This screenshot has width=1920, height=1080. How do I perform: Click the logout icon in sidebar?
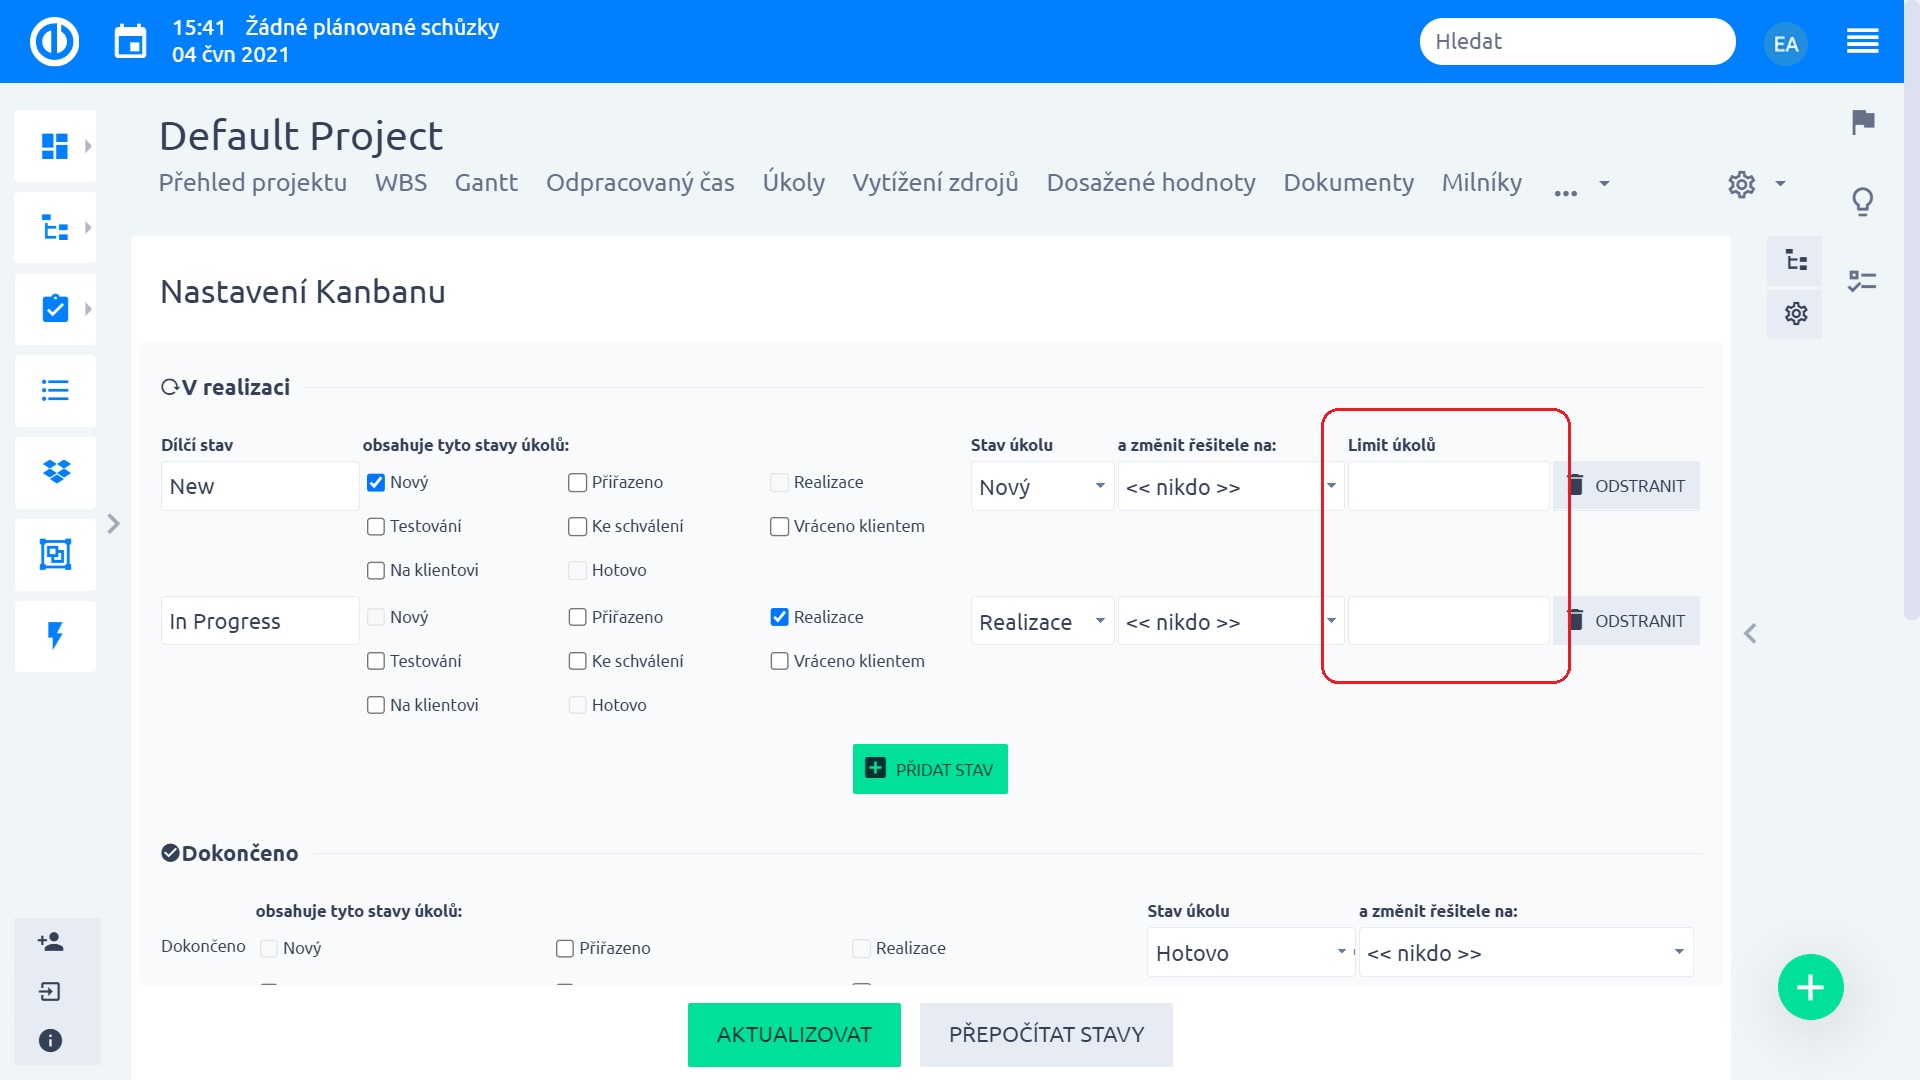coord(50,991)
